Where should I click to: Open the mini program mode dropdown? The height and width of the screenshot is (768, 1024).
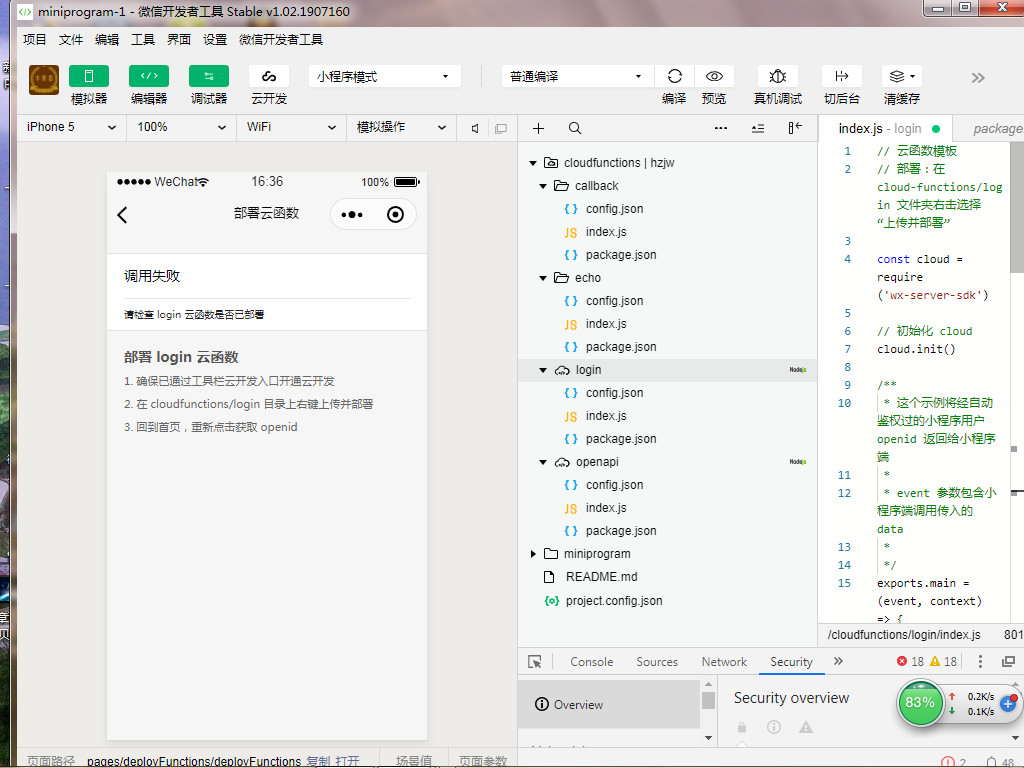(384, 77)
